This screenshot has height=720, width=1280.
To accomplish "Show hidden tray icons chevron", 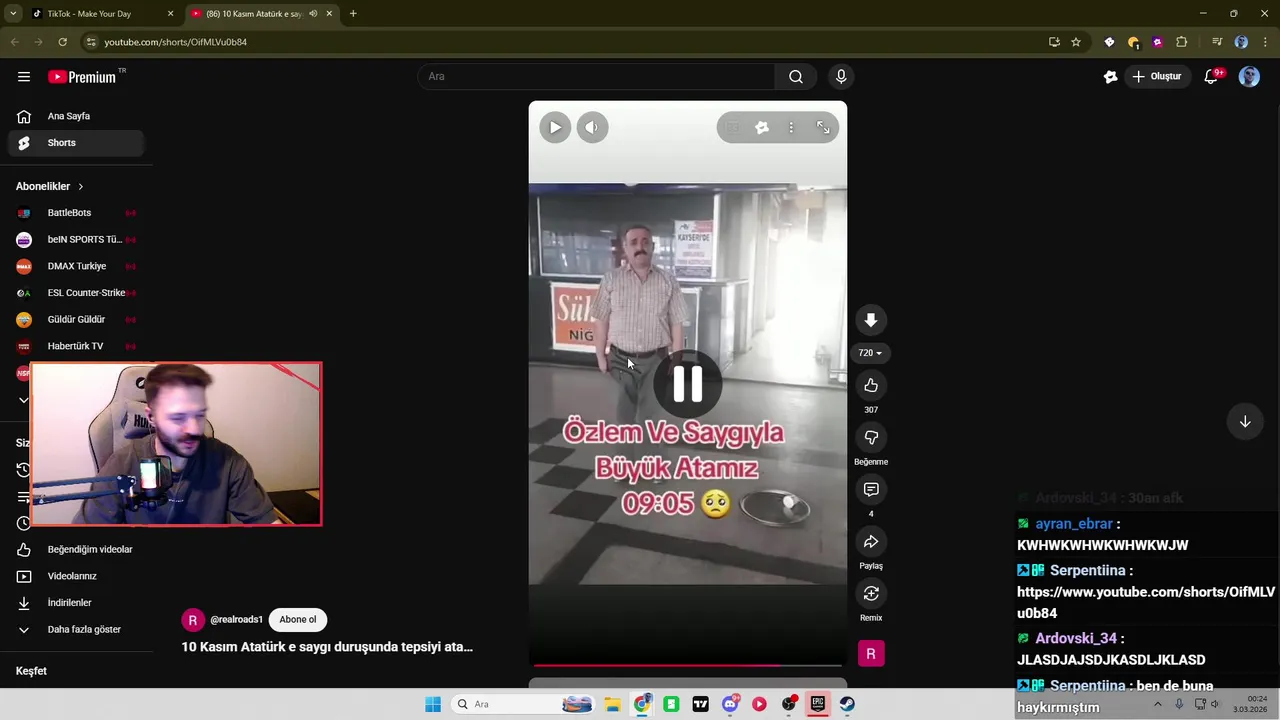I will pyautogui.click(x=1158, y=704).
